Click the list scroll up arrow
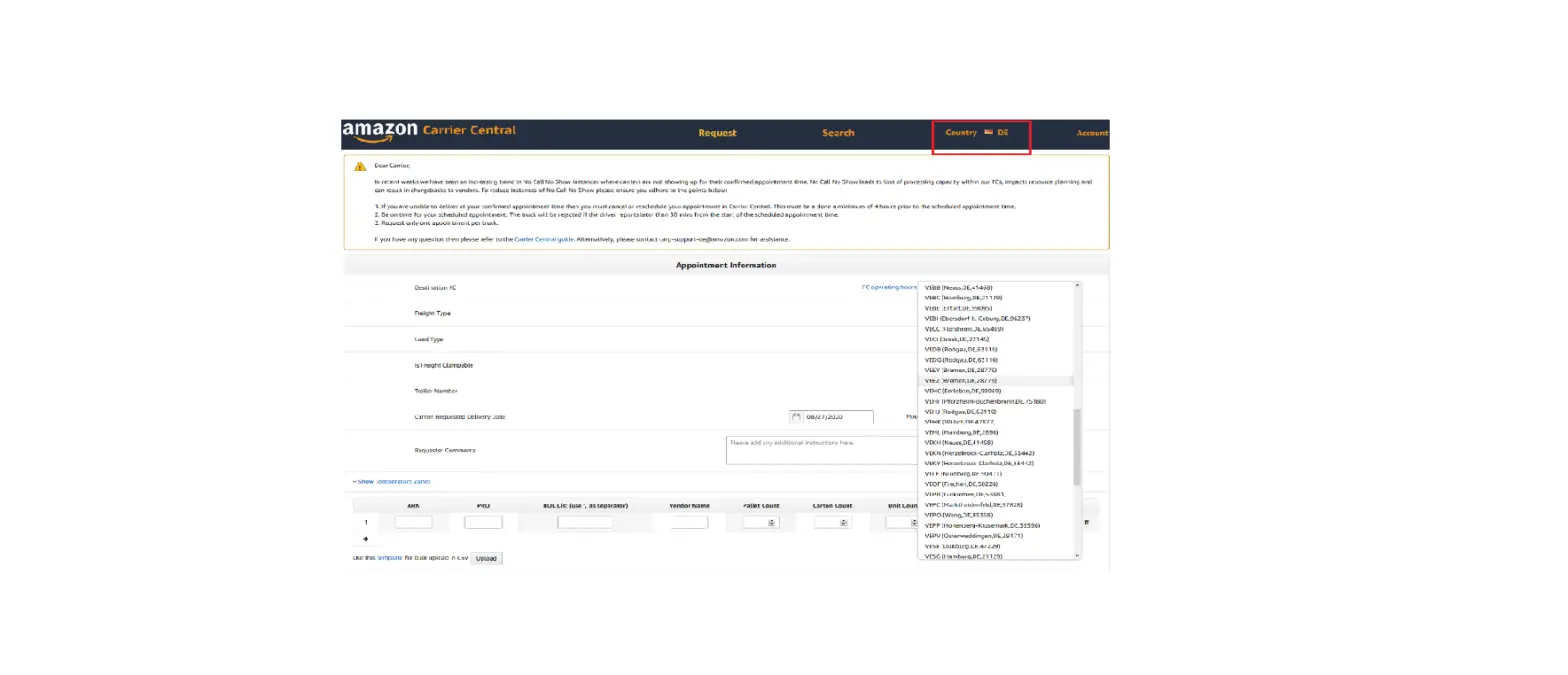 (1077, 285)
